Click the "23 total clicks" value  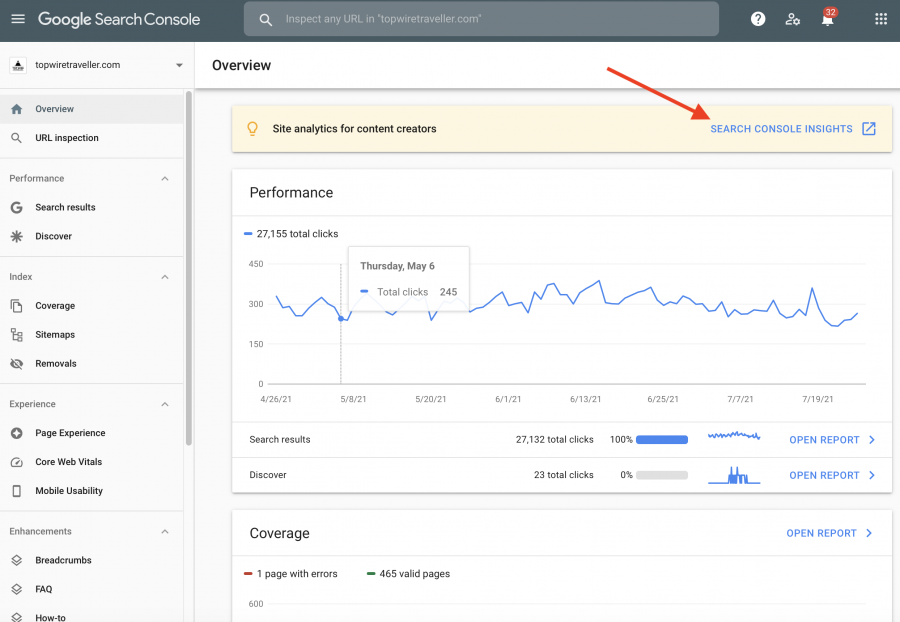(564, 475)
